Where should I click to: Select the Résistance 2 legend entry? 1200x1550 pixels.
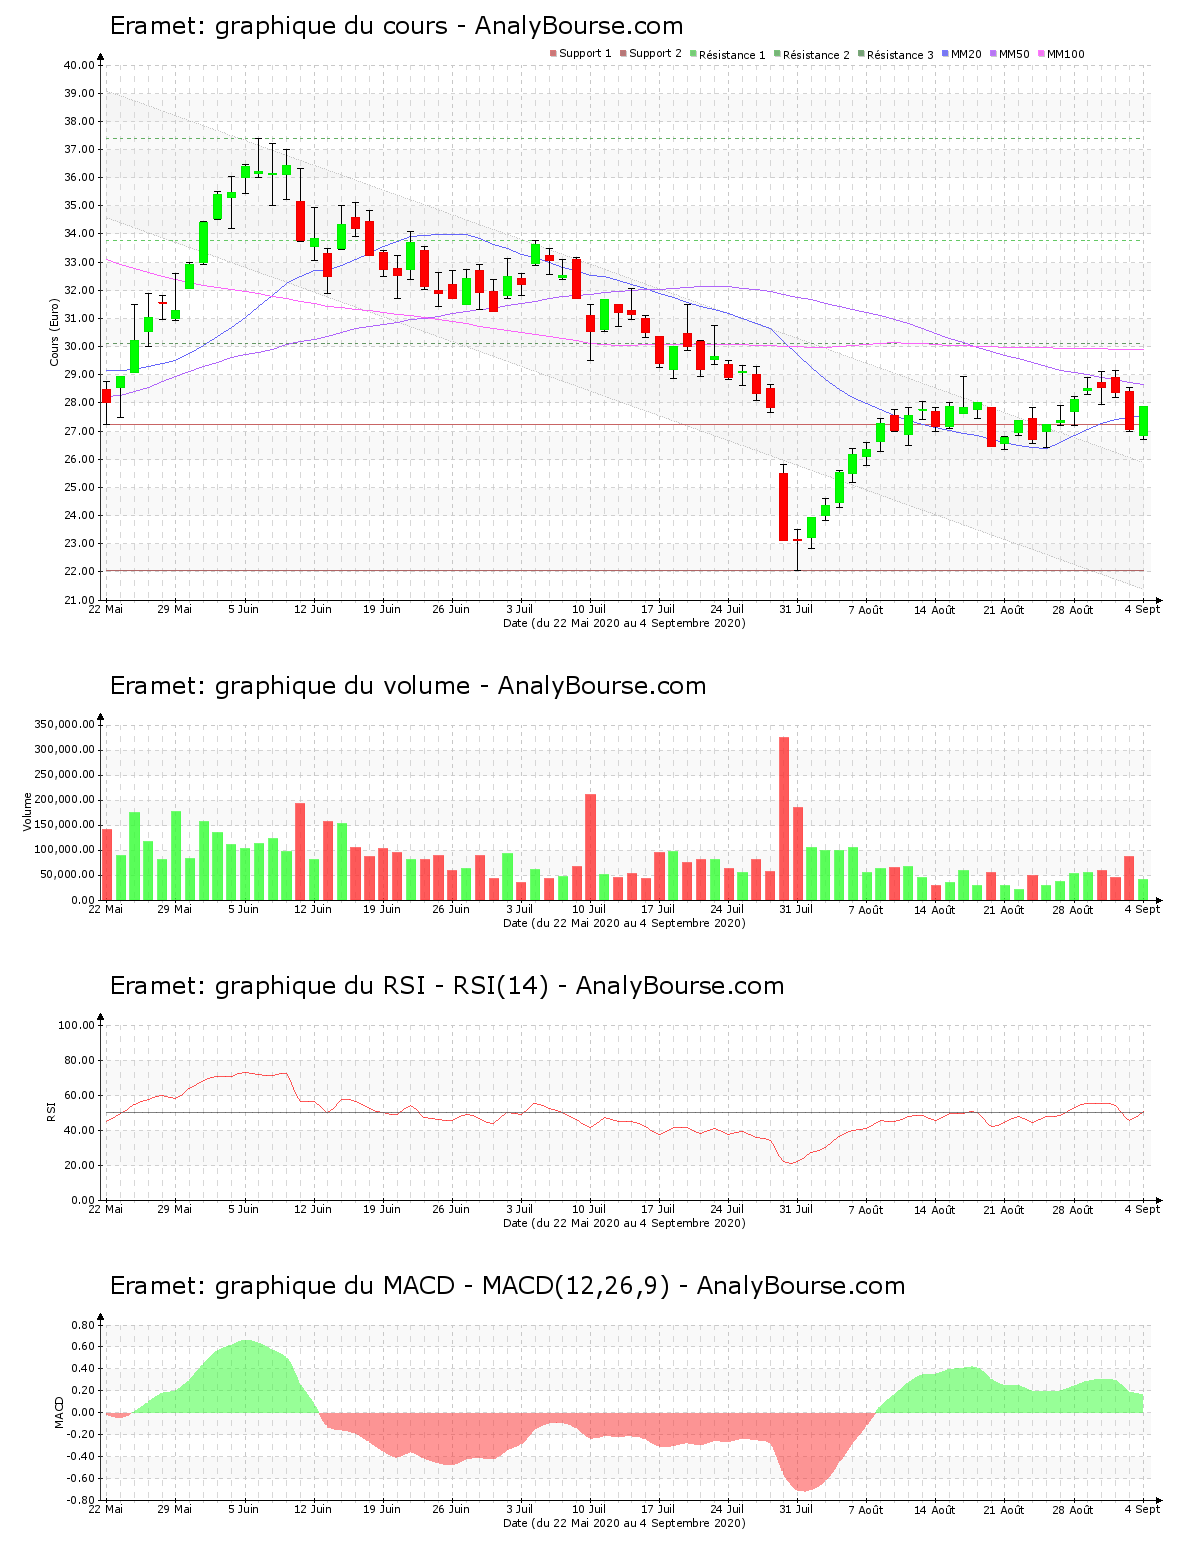tap(812, 54)
